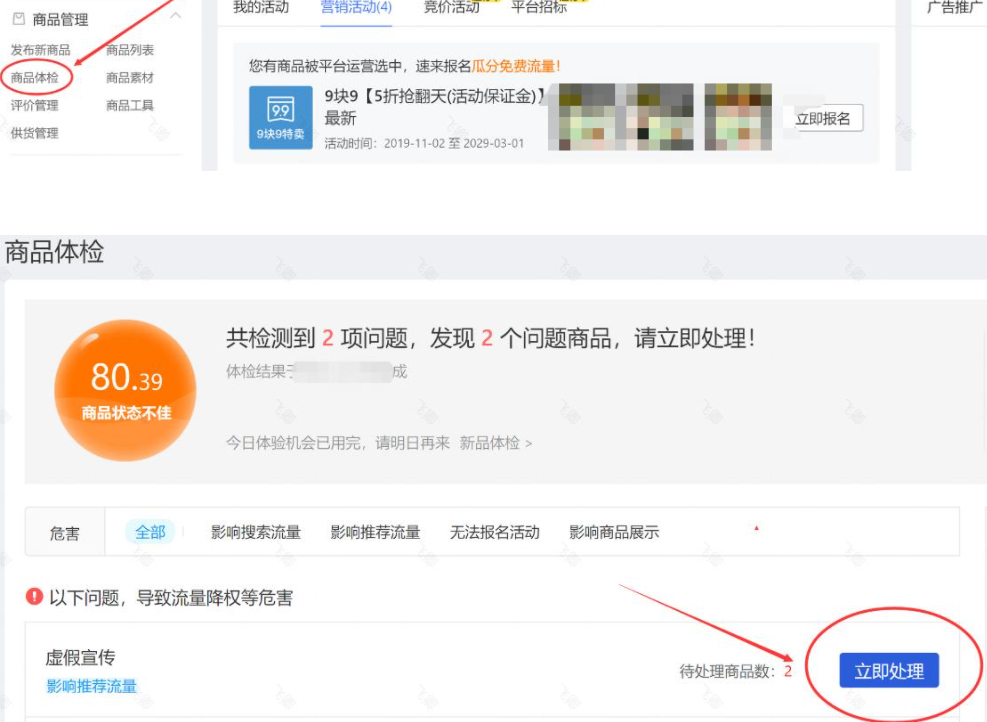Click the 立即处理 button
This screenshot has height=722, width=987.
tap(889, 670)
